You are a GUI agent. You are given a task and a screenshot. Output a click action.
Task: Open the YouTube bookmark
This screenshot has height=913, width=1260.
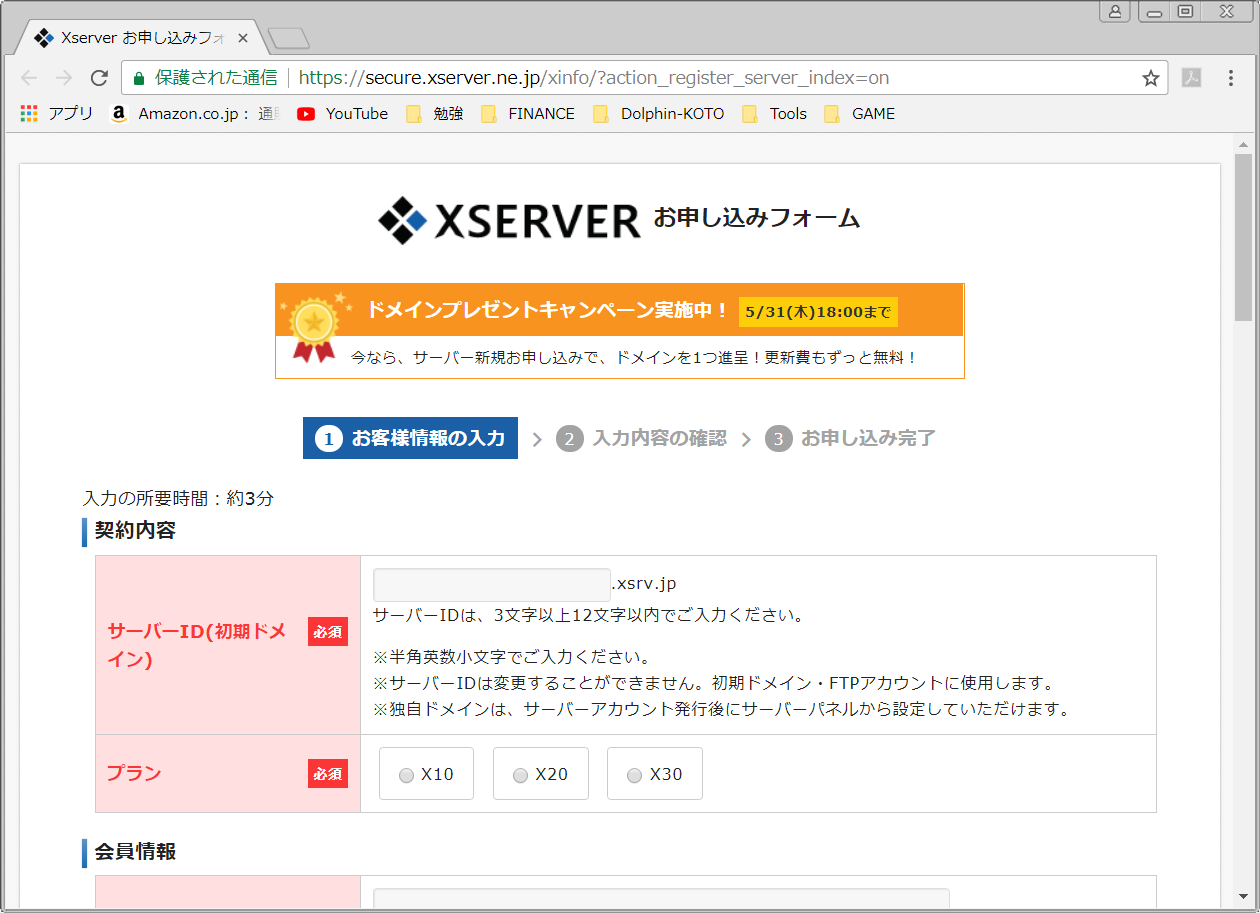pos(342,114)
